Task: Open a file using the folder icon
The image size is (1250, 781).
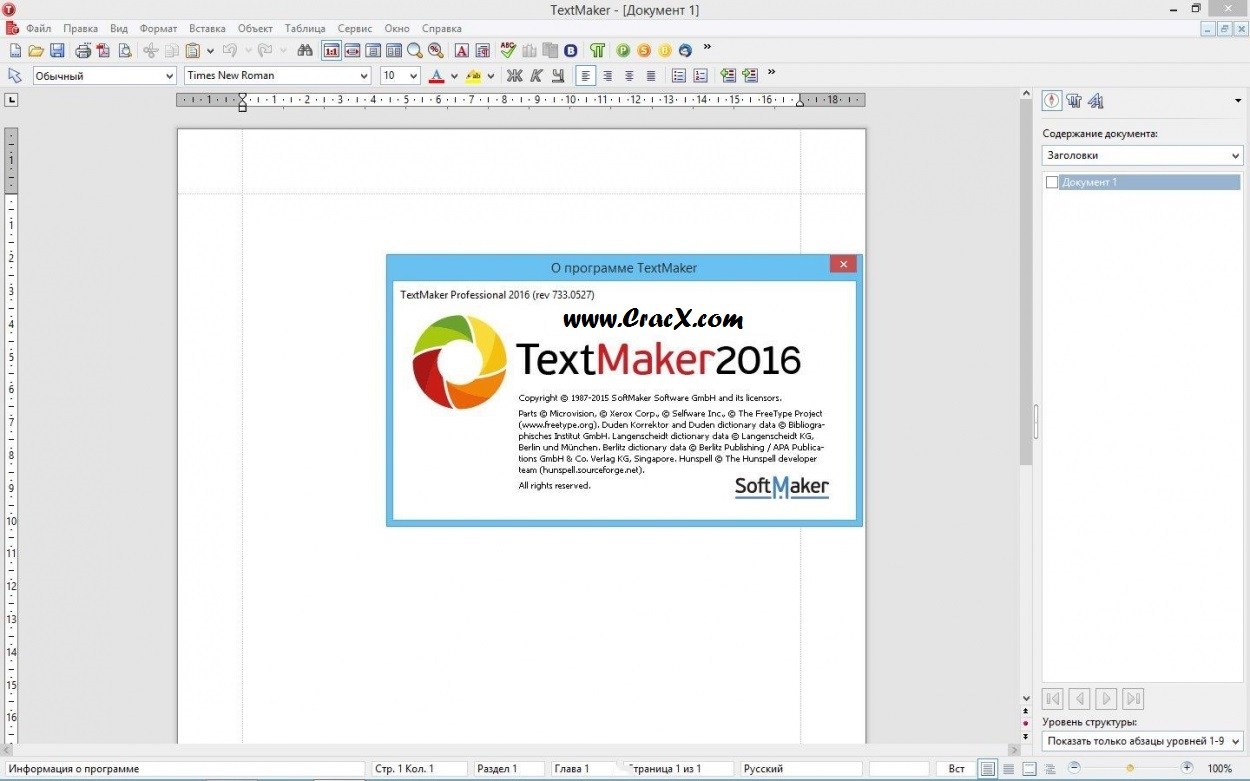Action: tap(36, 50)
